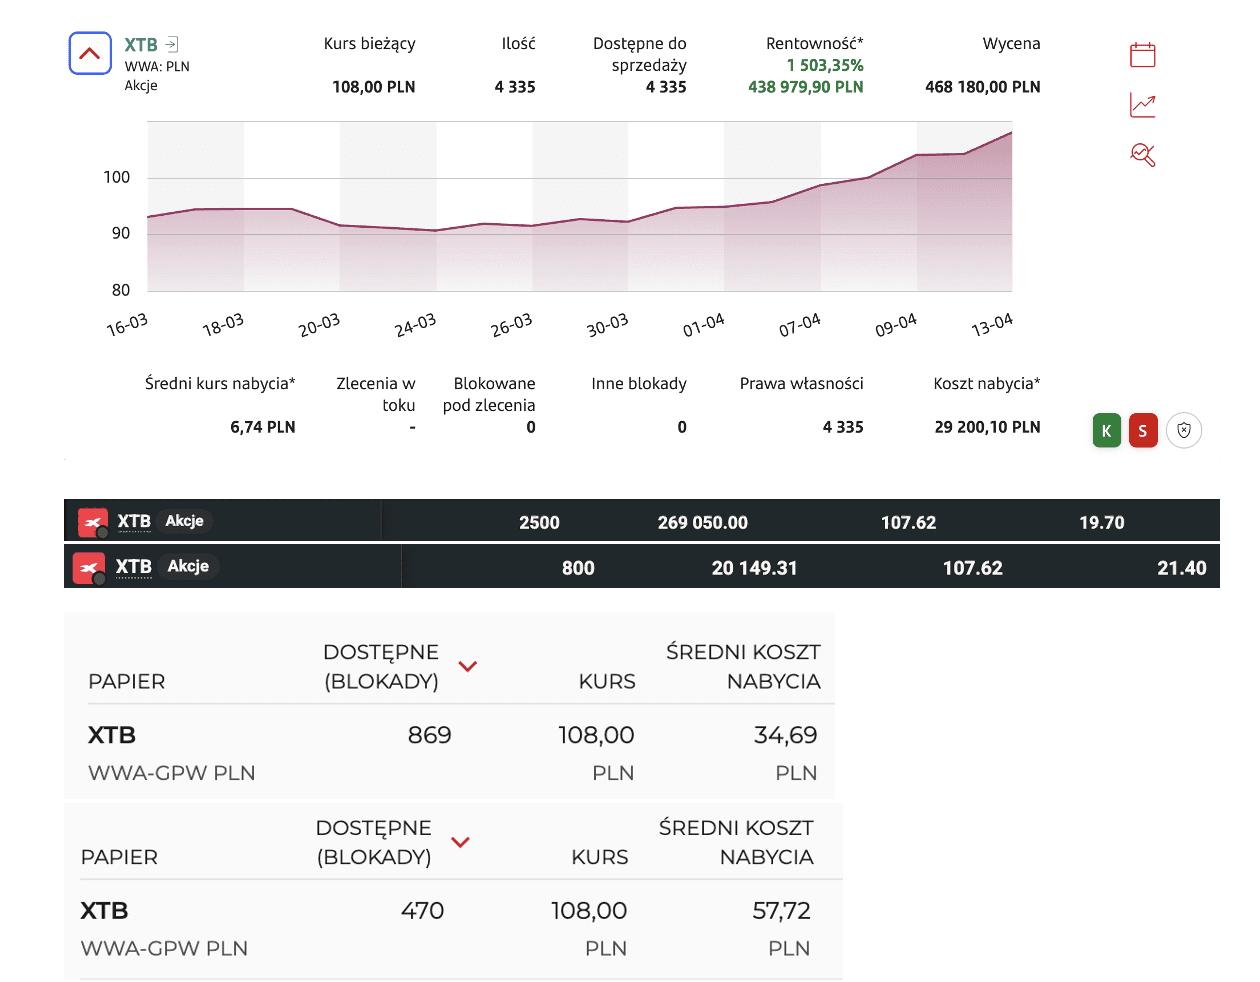Click the shield protection icon

(1184, 431)
